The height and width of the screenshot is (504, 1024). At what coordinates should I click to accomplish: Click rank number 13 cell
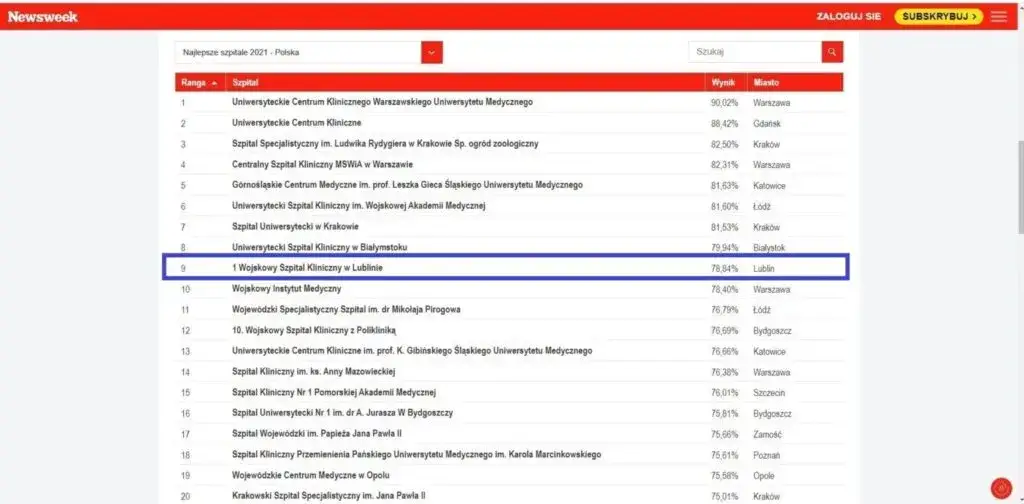[185, 351]
